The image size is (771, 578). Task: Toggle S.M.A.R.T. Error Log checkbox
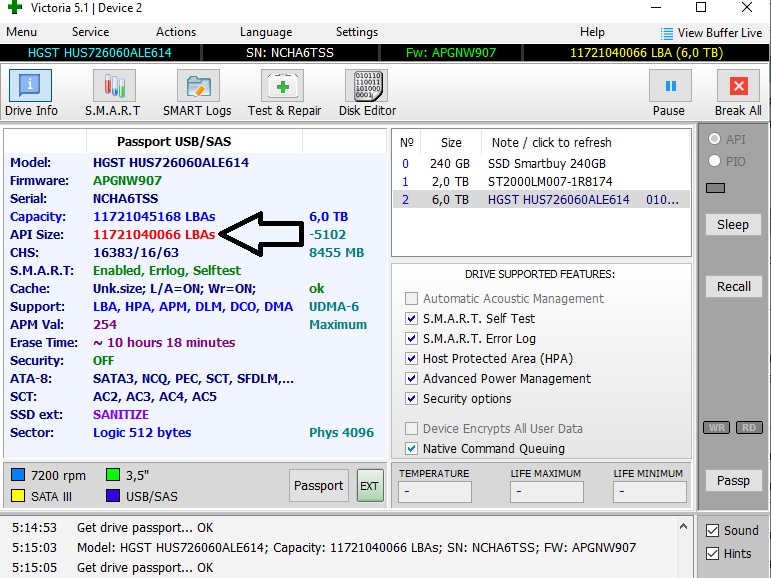pyautogui.click(x=411, y=338)
